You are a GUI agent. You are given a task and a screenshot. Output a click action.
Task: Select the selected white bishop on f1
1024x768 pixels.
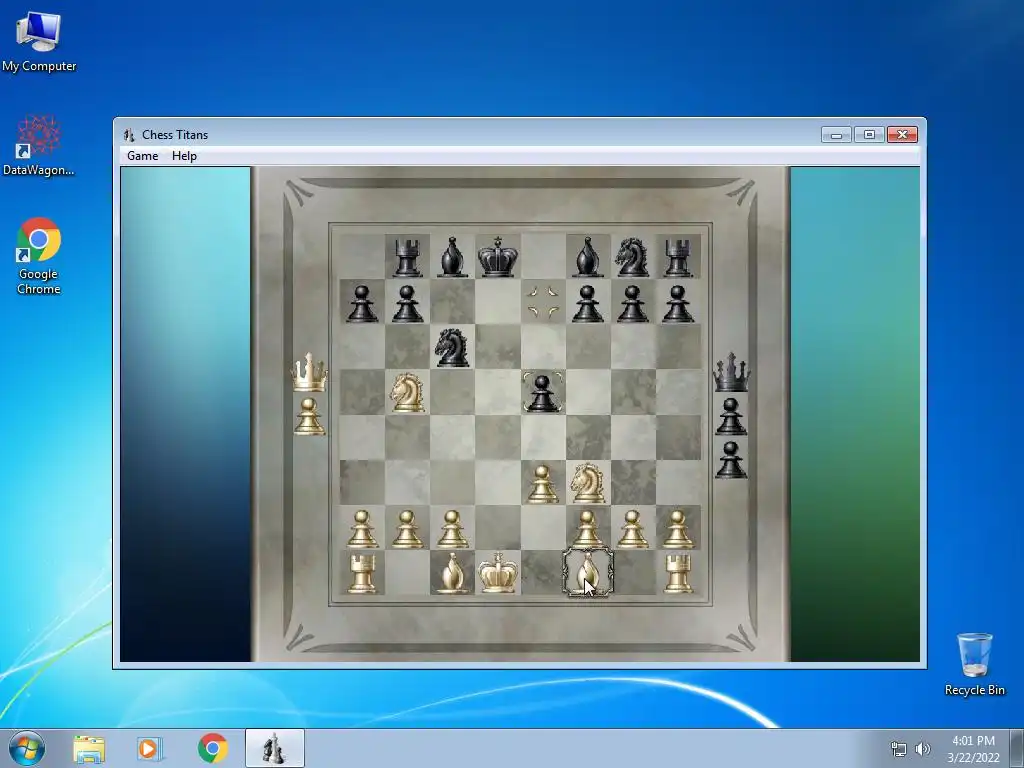pyautogui.click(x=588, y=572)
